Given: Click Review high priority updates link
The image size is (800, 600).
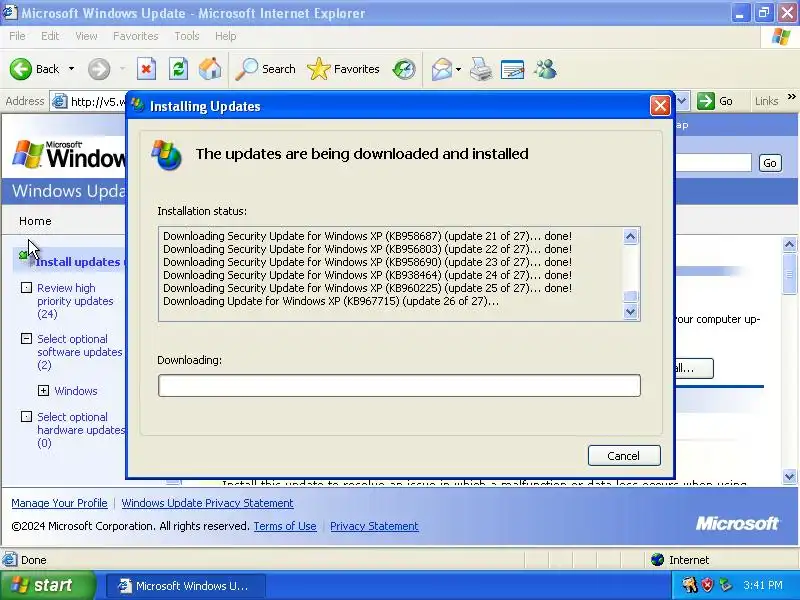Looking at the screenshot, I should coord(75,301).
